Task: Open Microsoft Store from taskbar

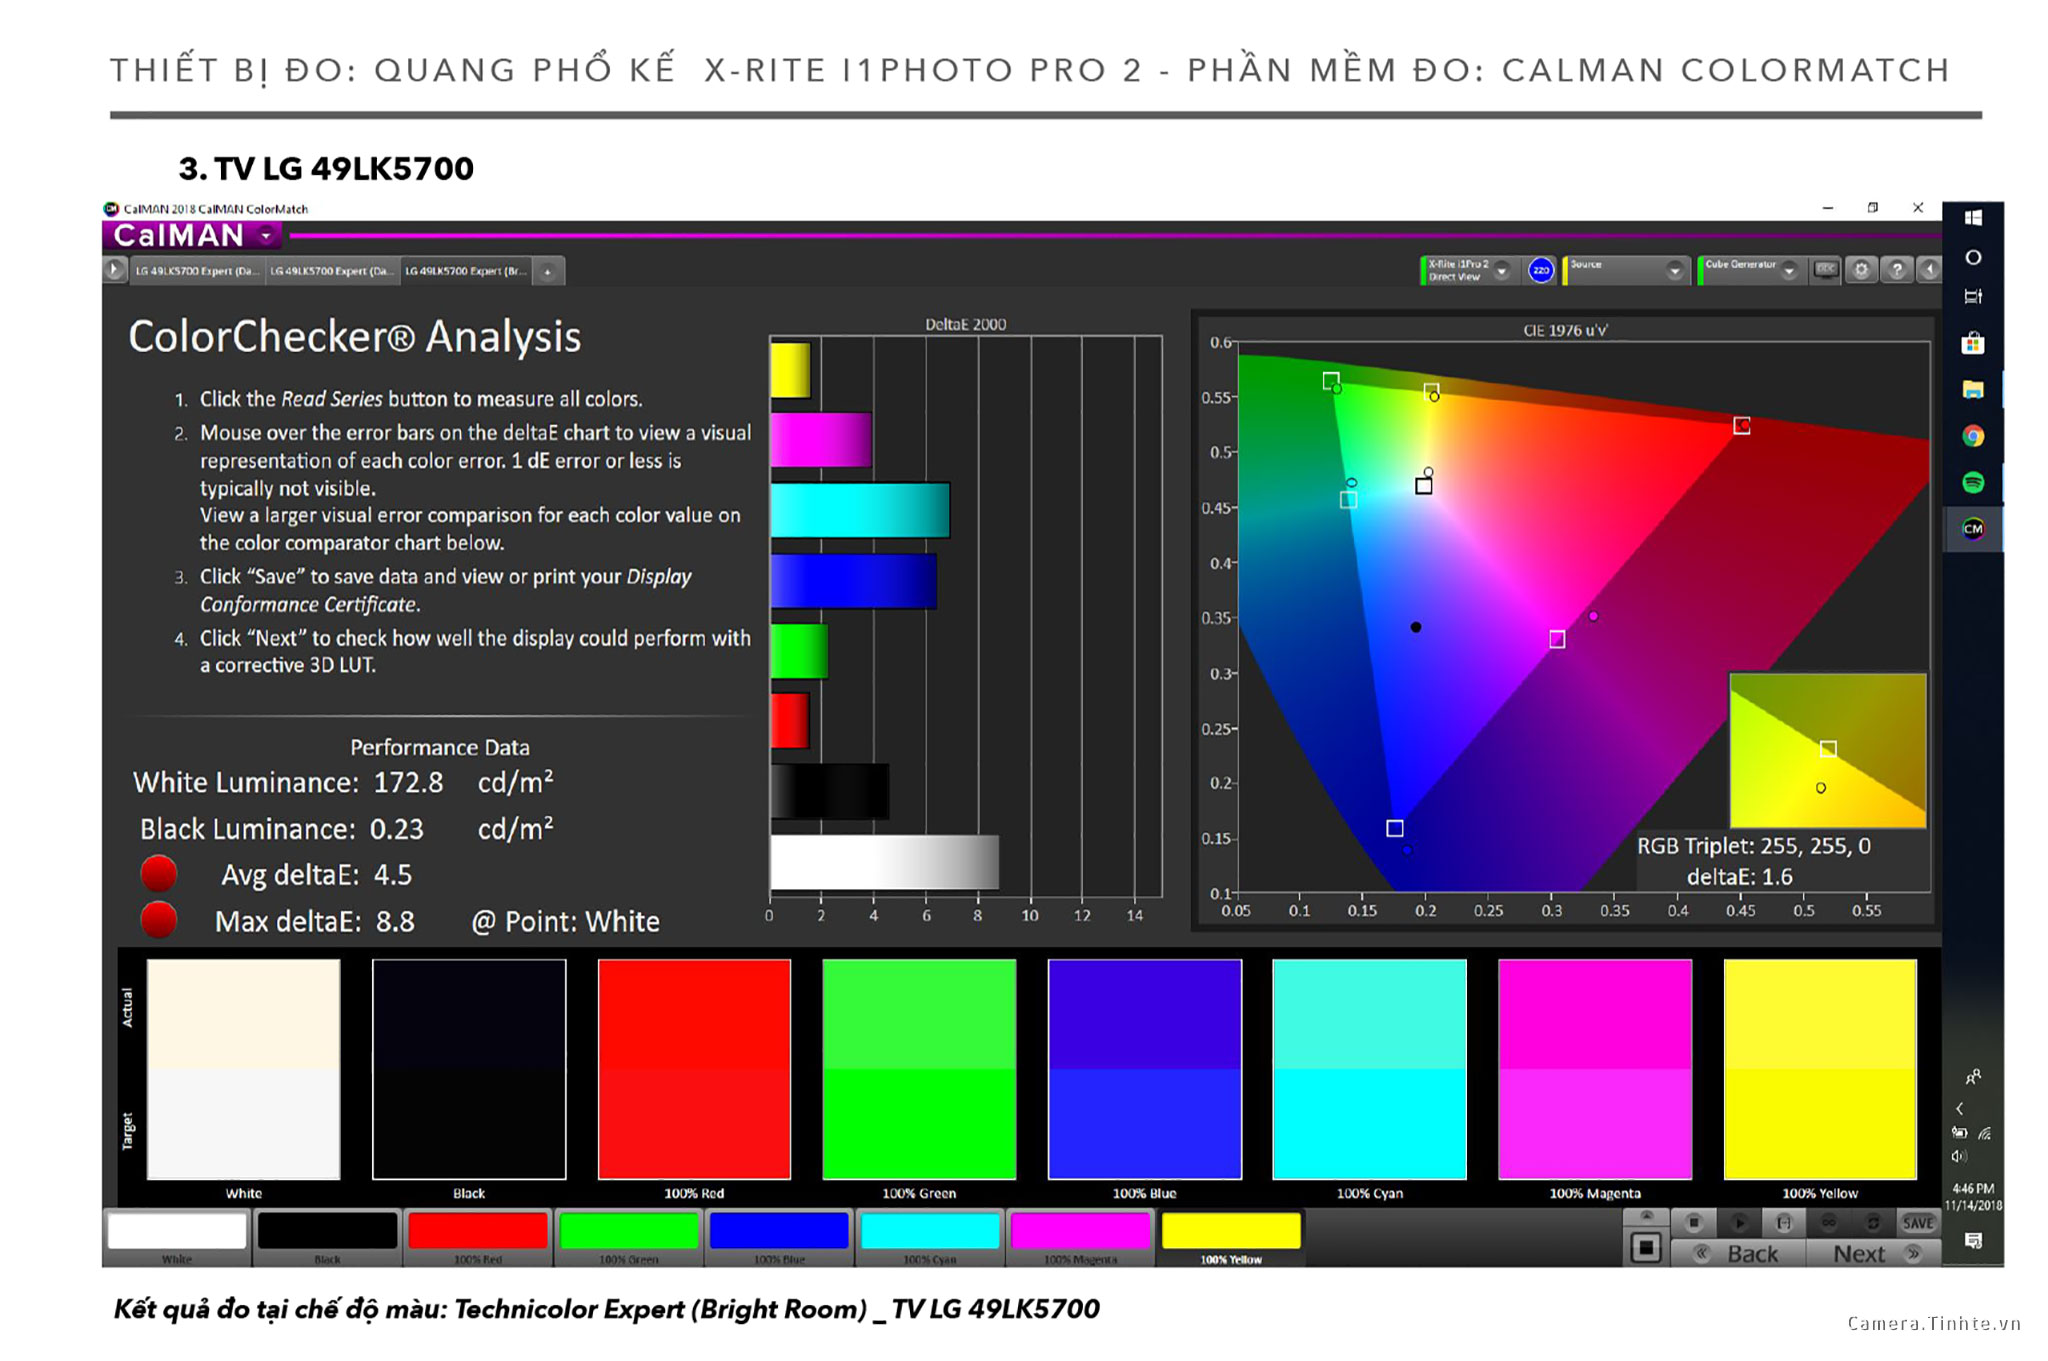Action: coord(1973,344)
